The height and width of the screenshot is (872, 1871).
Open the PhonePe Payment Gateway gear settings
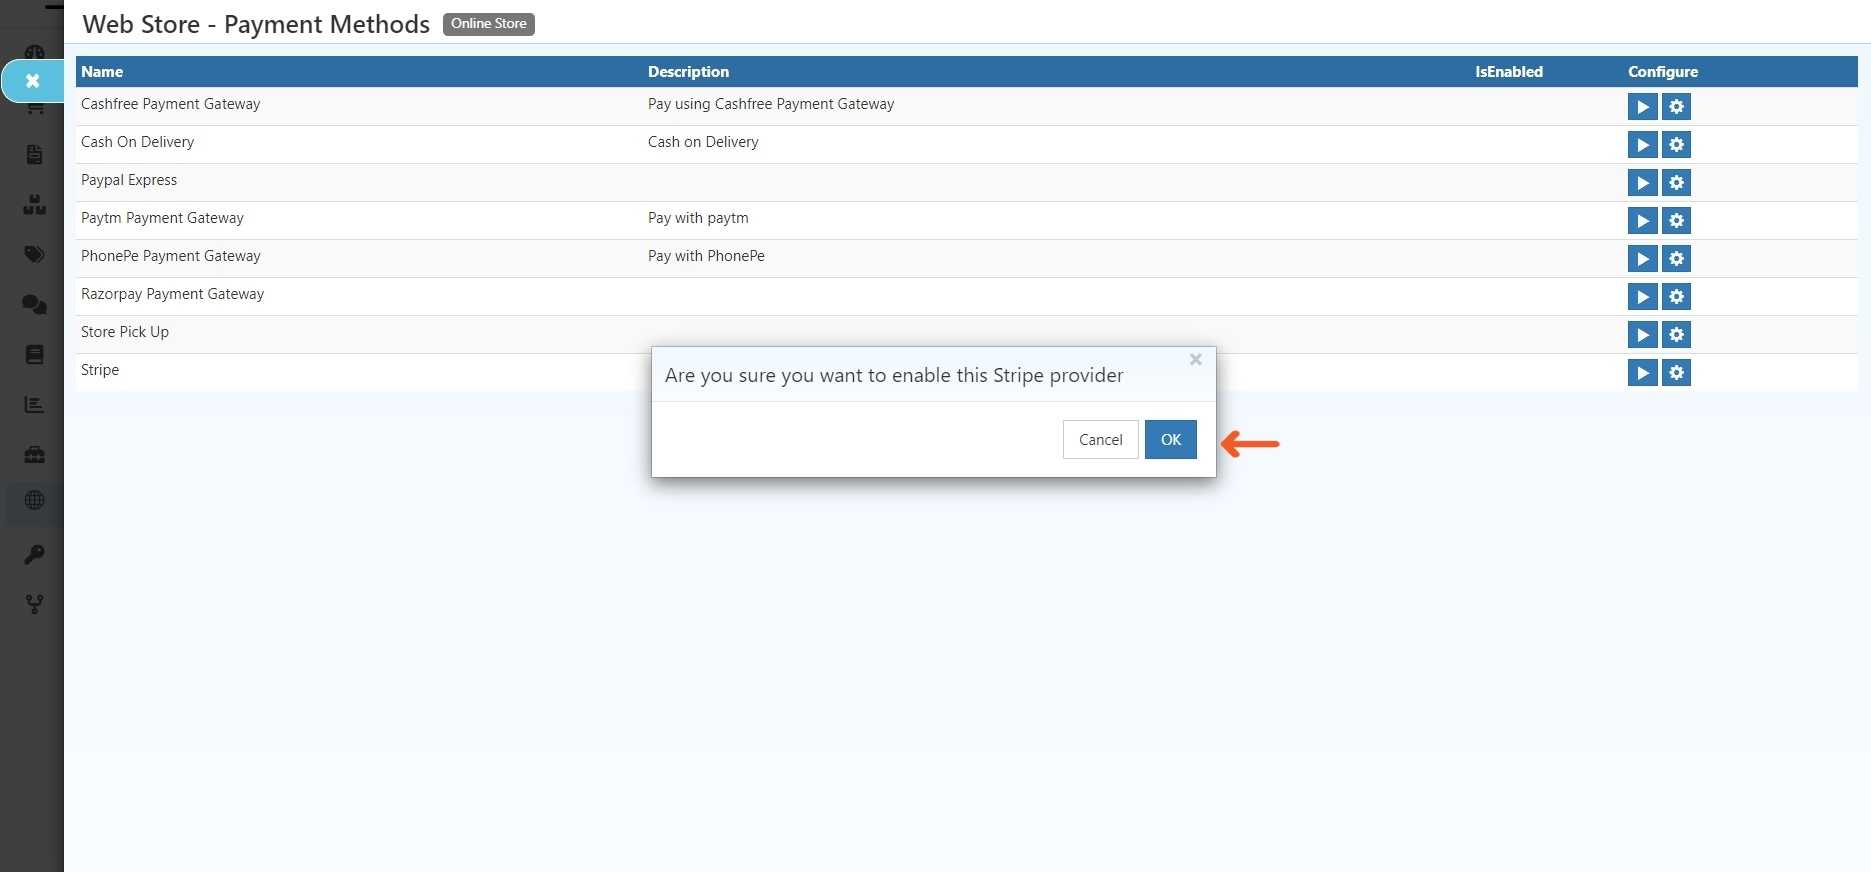click(x=1676, y=258)
